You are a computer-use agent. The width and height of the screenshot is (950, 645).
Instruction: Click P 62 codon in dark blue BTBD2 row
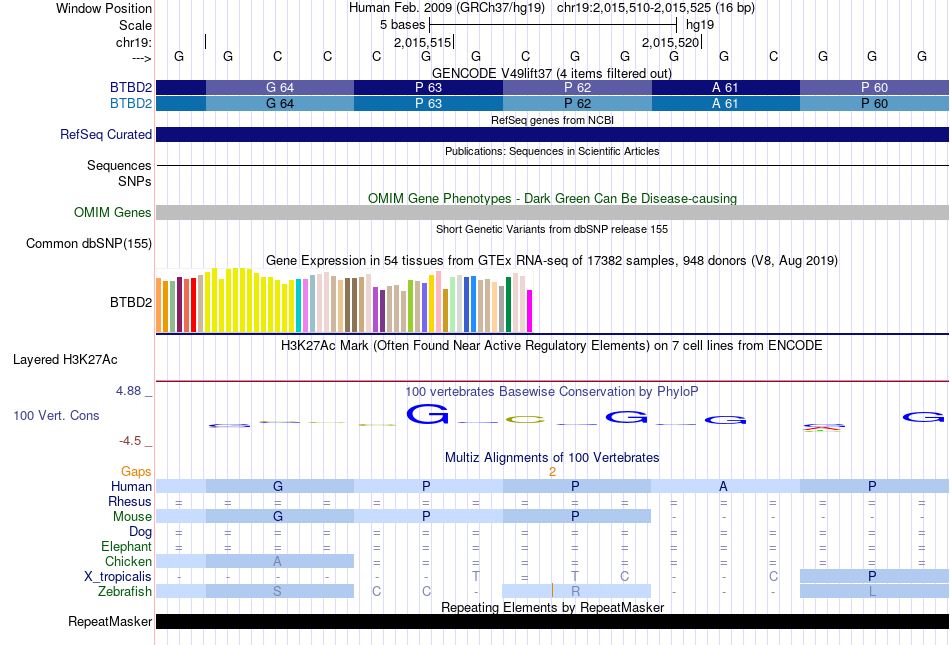tap(577, 88)
